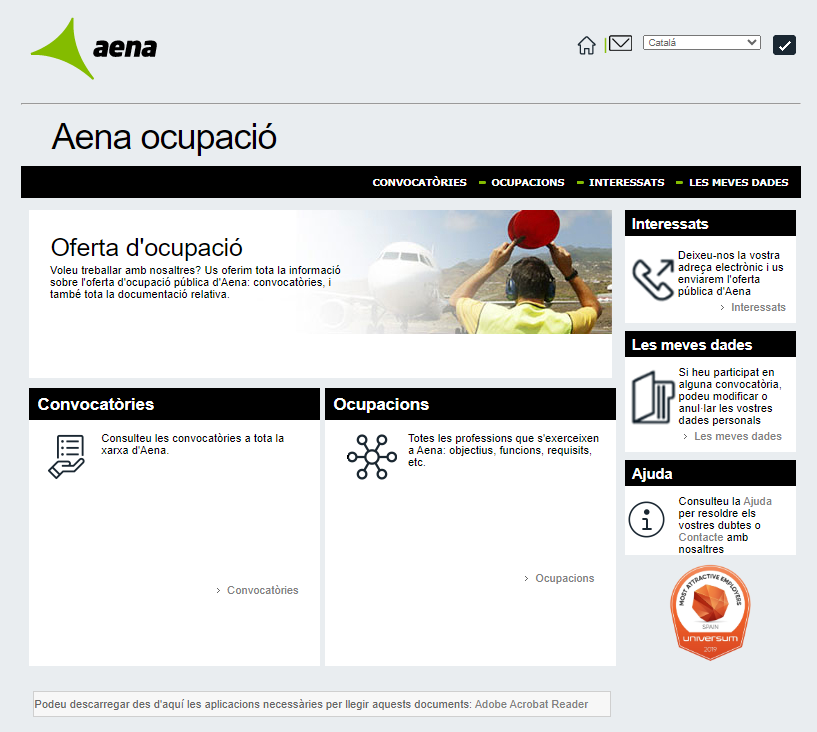Click the Ocupacions card header
The image size is (817, 732).
tap(470, 404)
